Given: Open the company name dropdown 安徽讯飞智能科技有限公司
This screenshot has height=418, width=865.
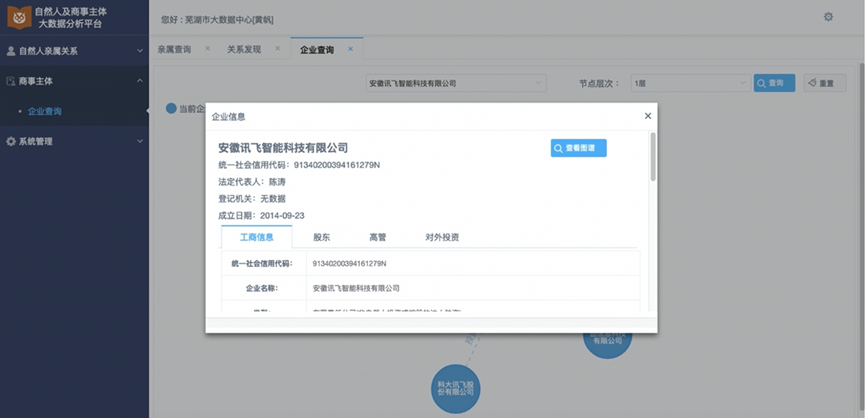Looking at the screenshot, I should [456, 83].
